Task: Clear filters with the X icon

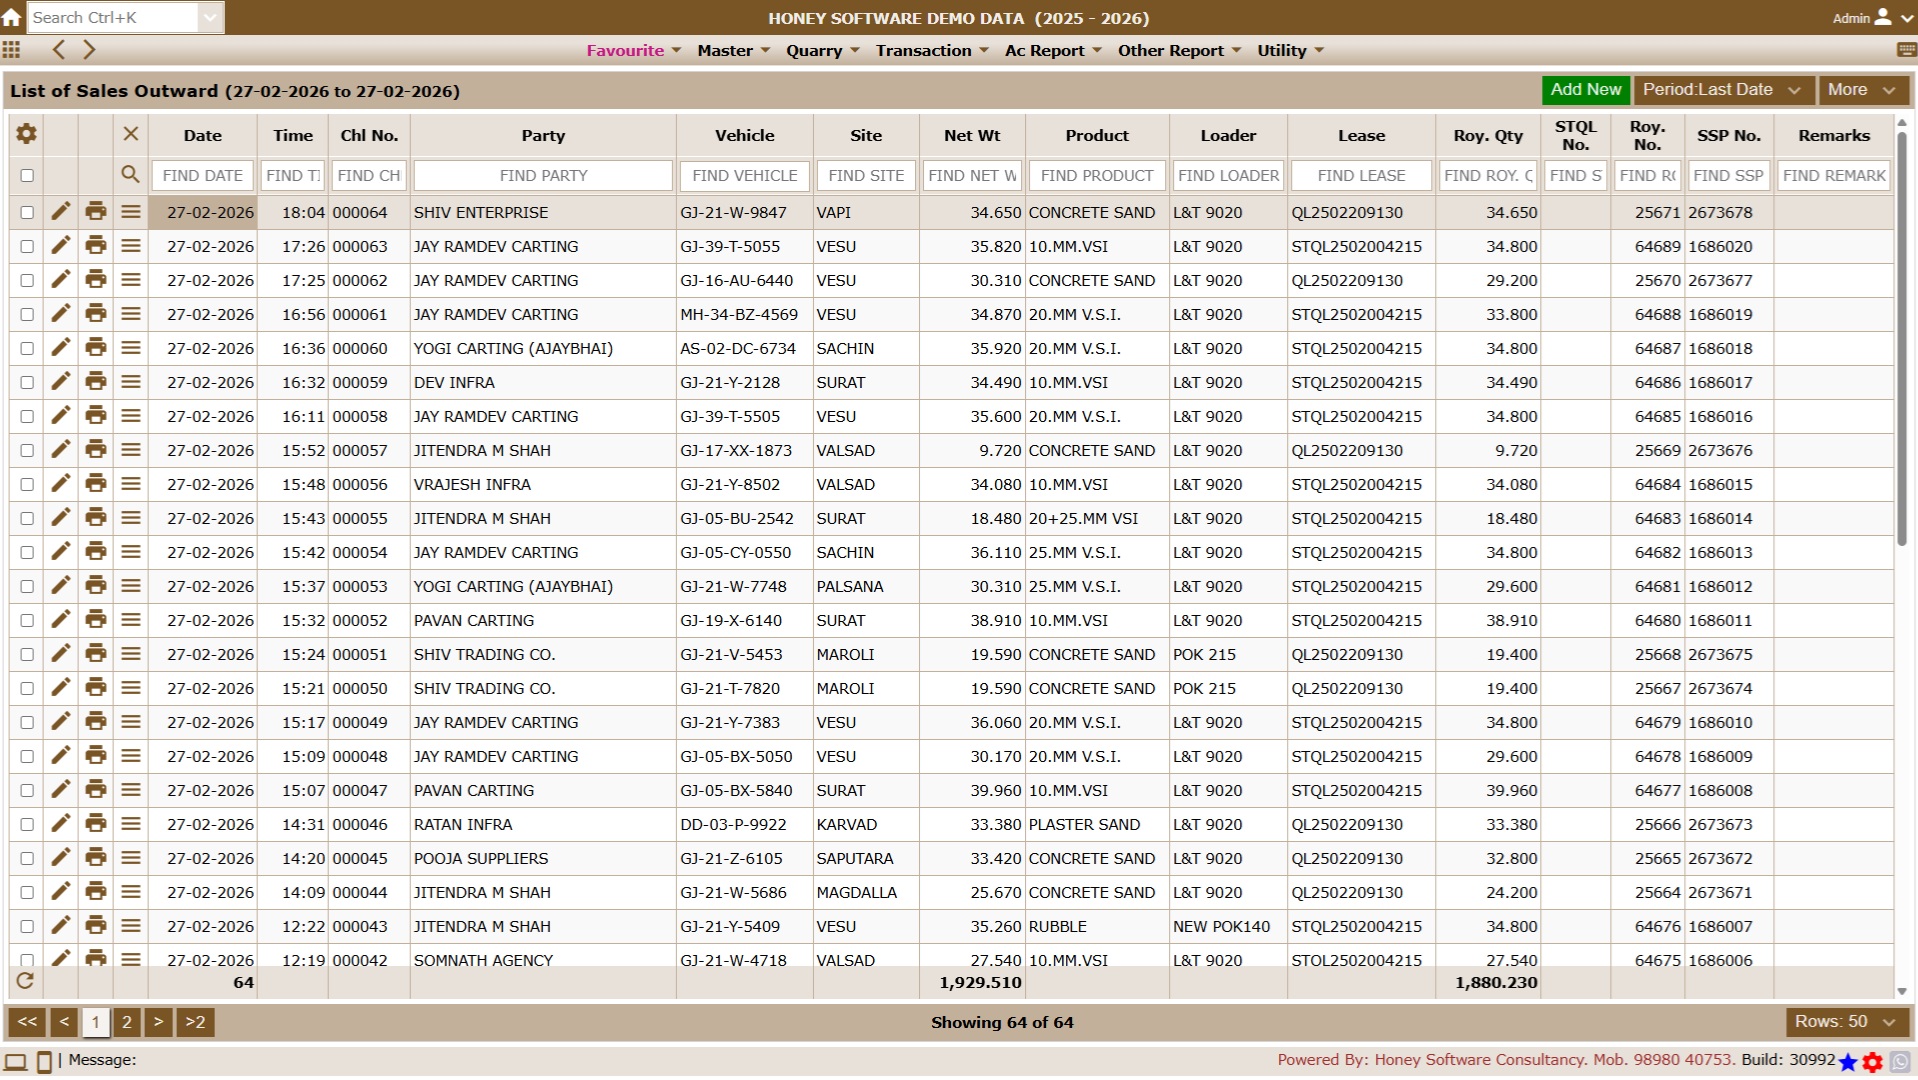Action: (130, 134)
